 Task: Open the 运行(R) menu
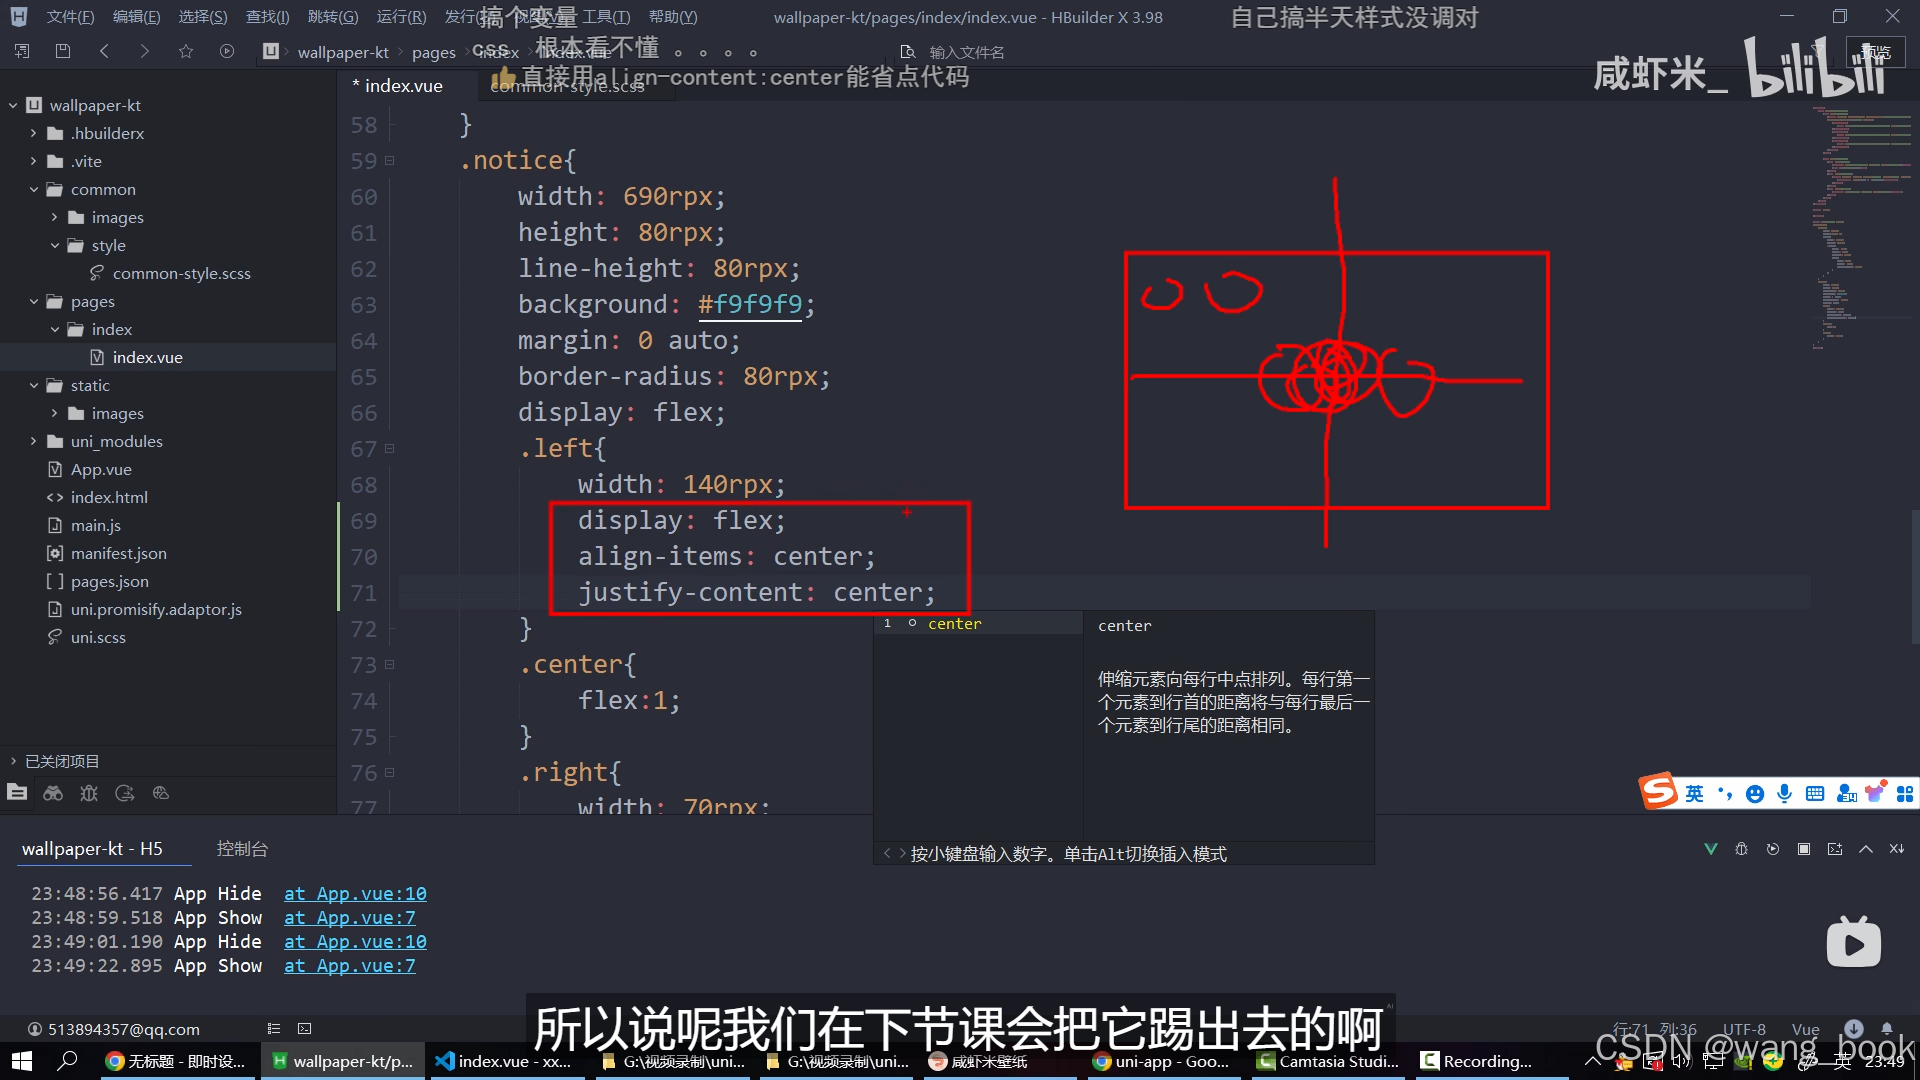click(401, 17)
